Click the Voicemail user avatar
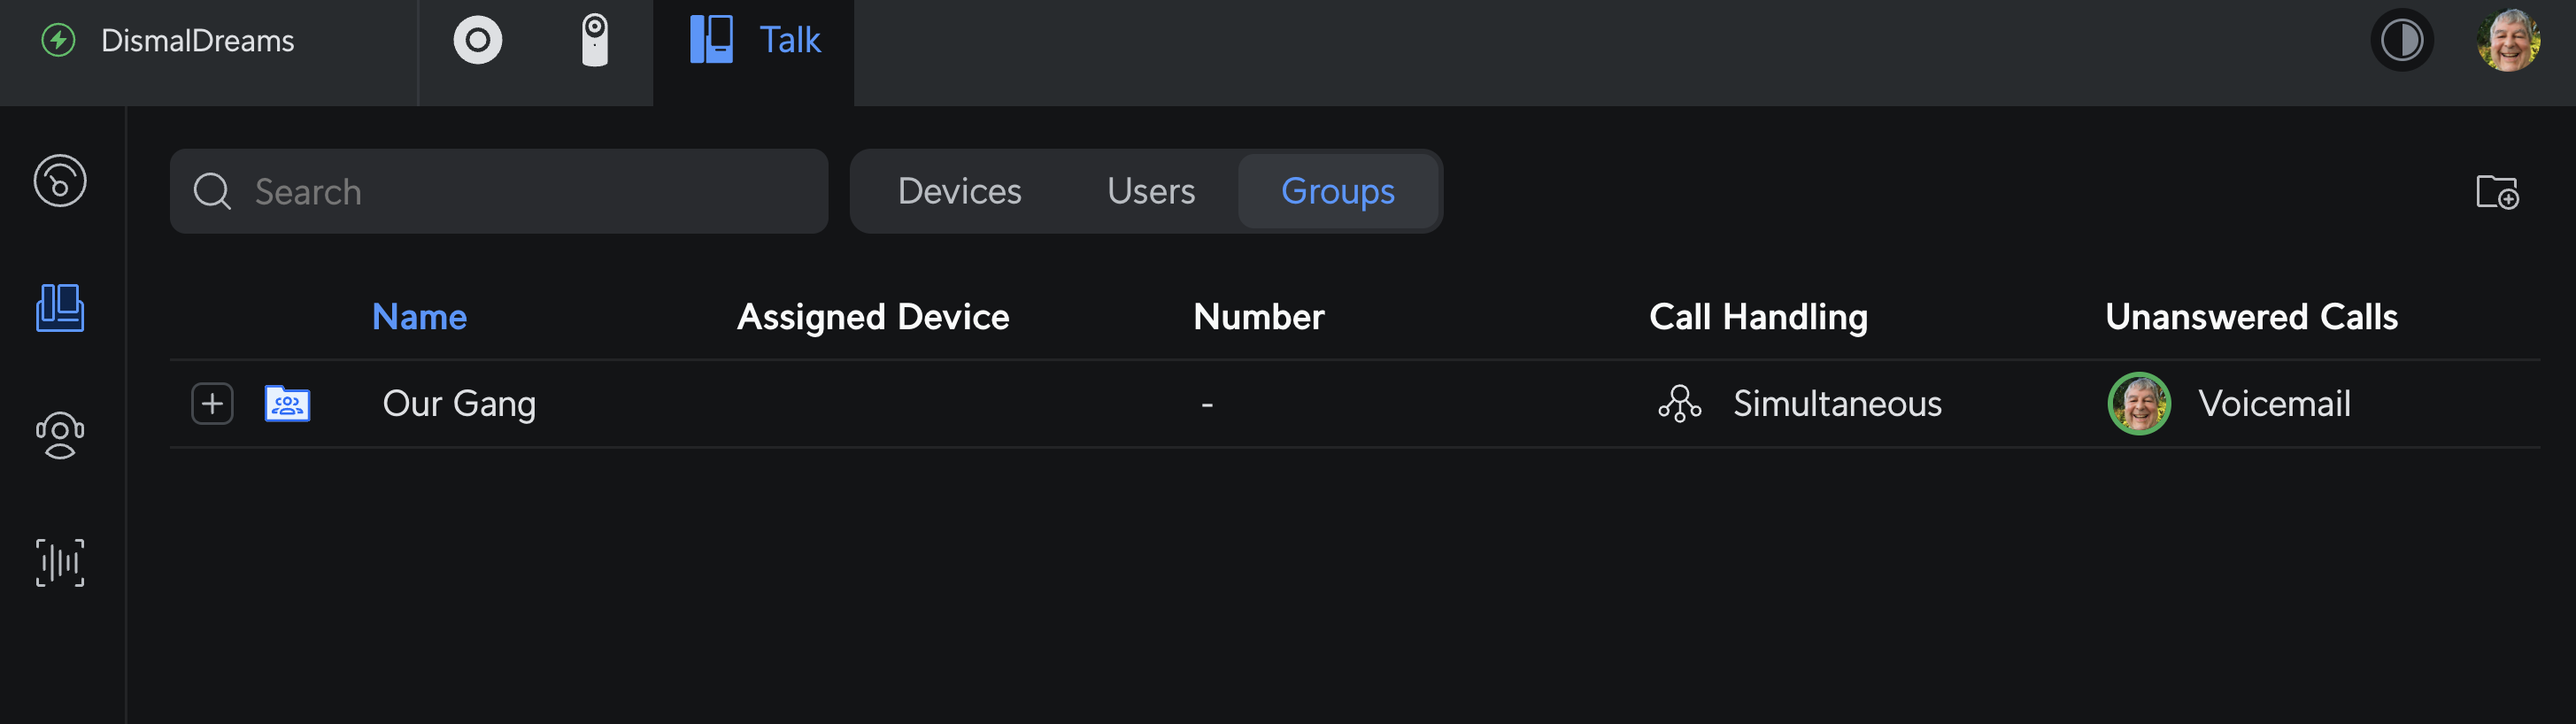 tap(2138, 404)
